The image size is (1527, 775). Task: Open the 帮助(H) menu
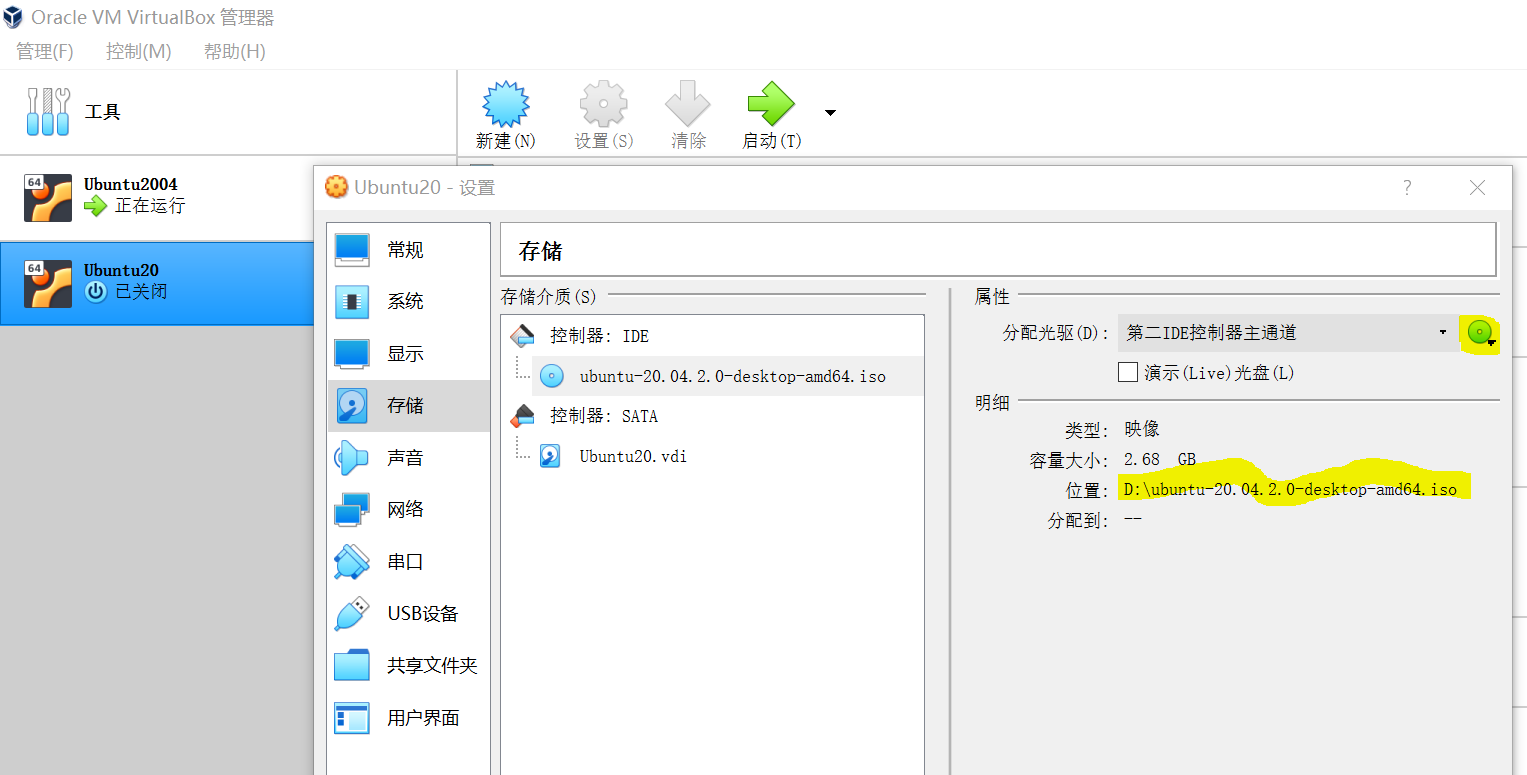[x=235, y=51]
